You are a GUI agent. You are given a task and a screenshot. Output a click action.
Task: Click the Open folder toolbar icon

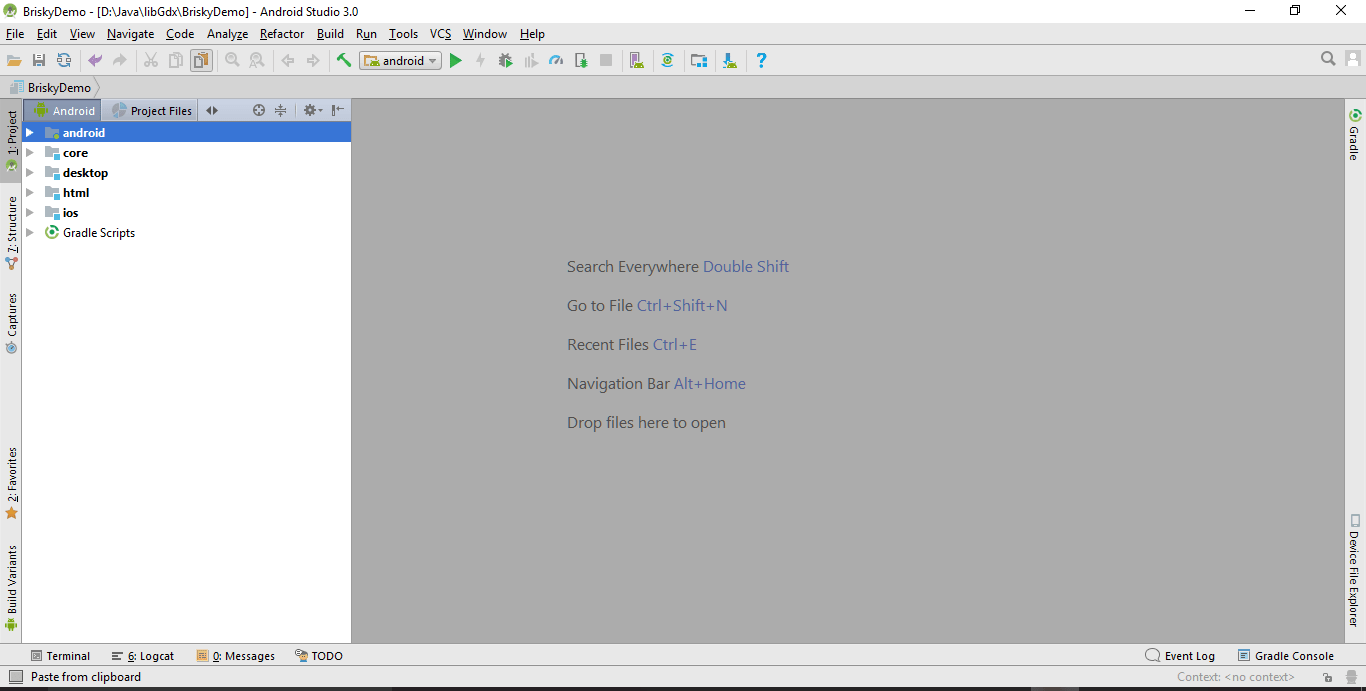[x=14, y=61]
